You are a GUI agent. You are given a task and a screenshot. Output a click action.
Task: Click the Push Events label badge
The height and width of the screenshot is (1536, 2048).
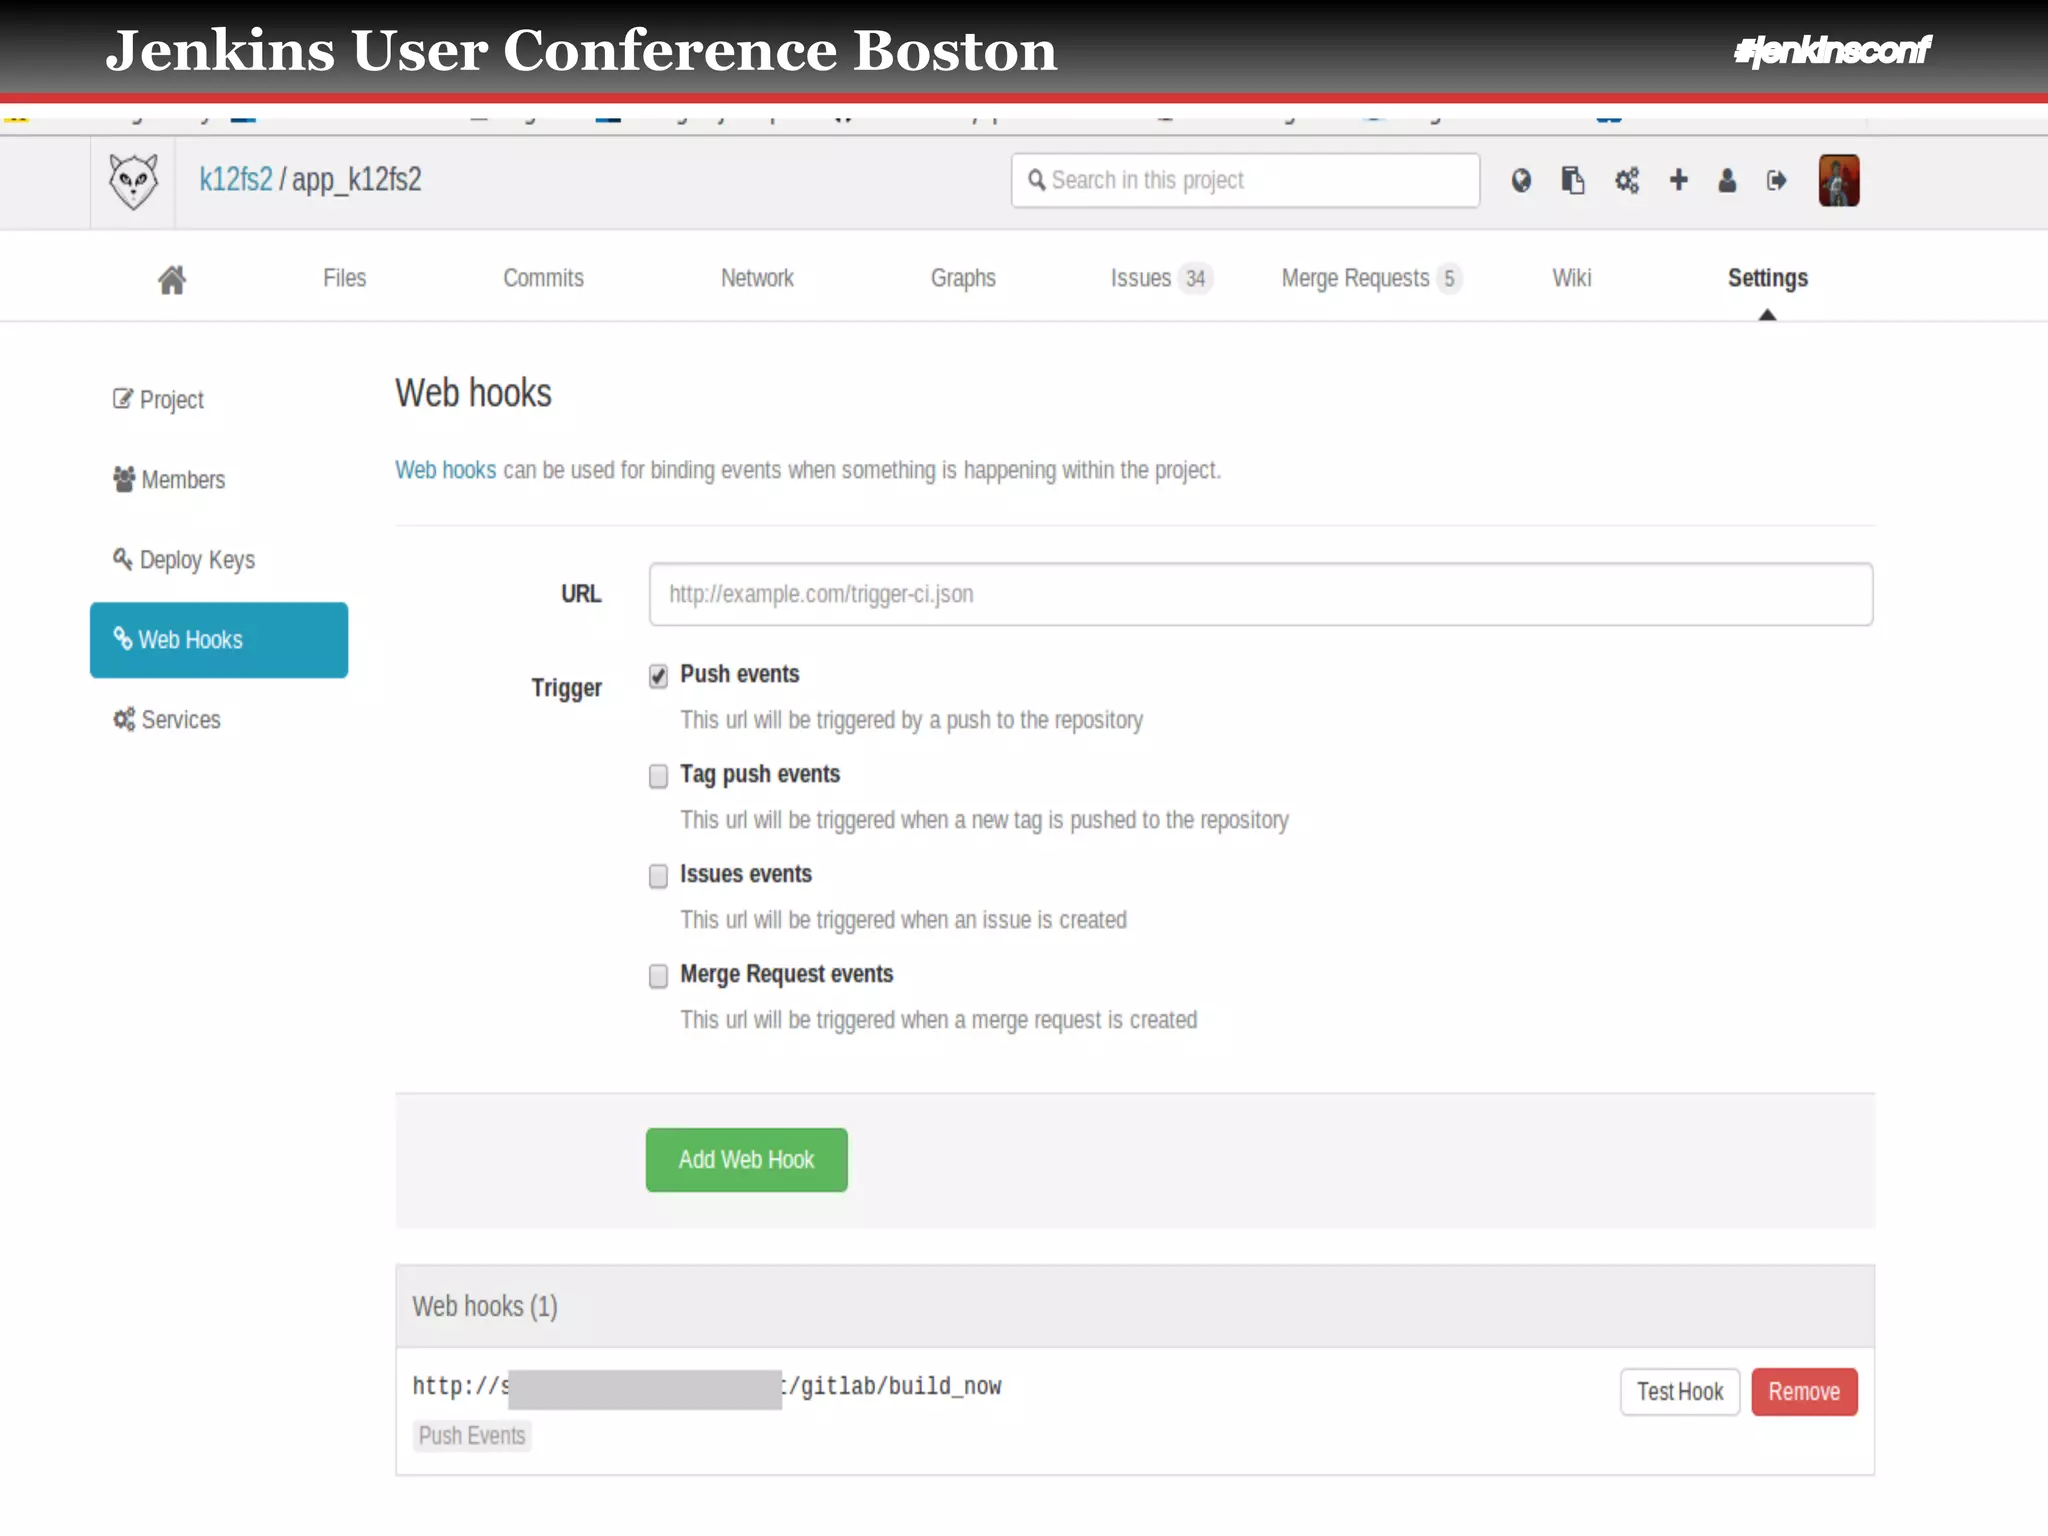[x=472, y=1436]
